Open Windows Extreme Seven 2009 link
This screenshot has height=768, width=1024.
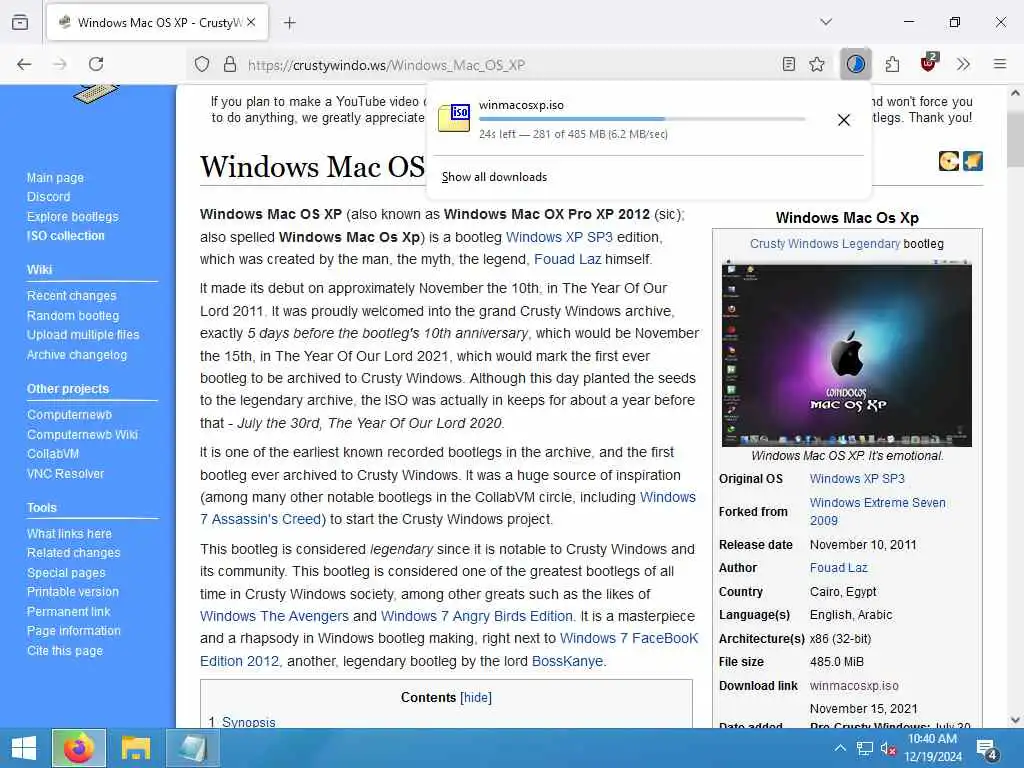tap(878, 511)
